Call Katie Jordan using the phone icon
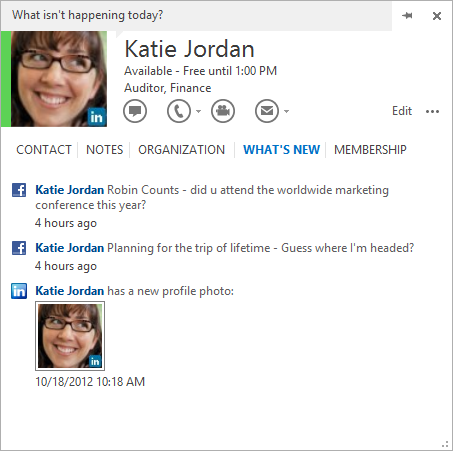Image resolution: width=453 pixels, height=451 pixels. click(x=179, y=111)
